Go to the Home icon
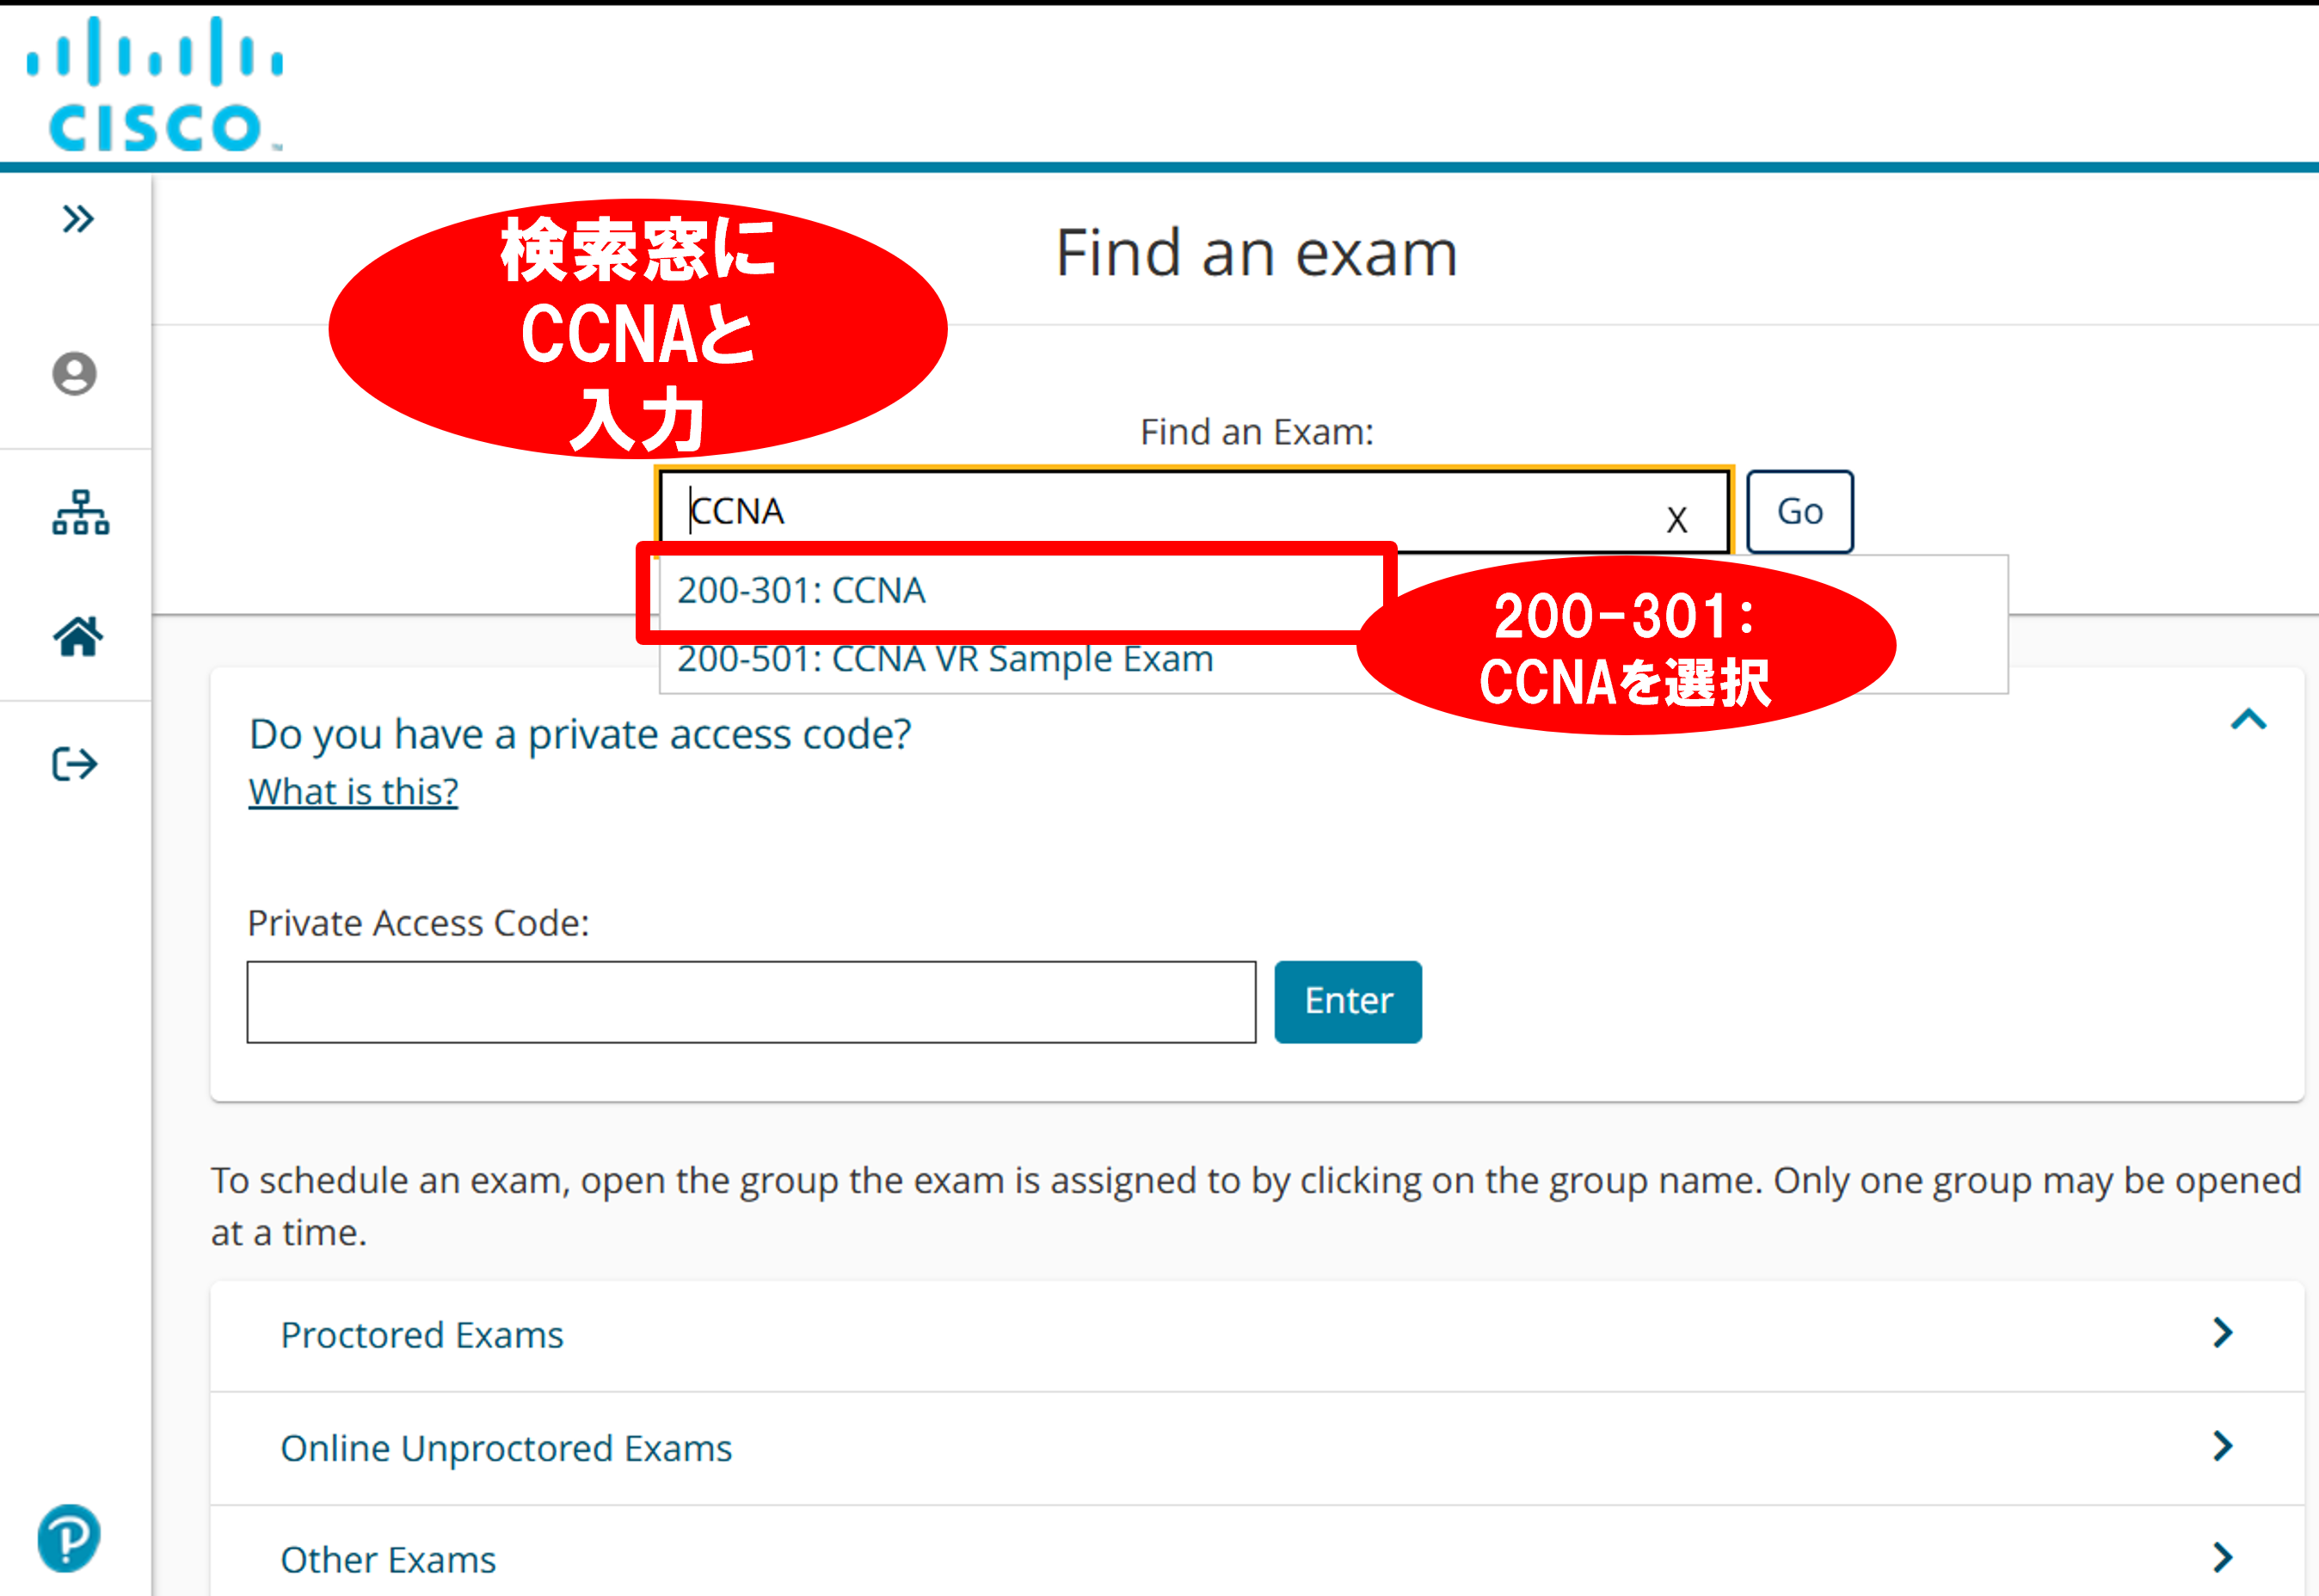Screen dimensions: 2319x1596 (78, 636)
